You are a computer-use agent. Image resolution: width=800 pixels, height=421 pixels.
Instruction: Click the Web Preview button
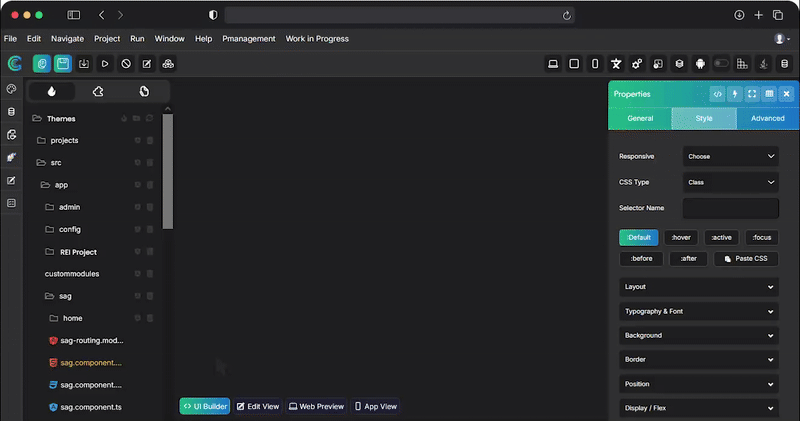point(317,406)
